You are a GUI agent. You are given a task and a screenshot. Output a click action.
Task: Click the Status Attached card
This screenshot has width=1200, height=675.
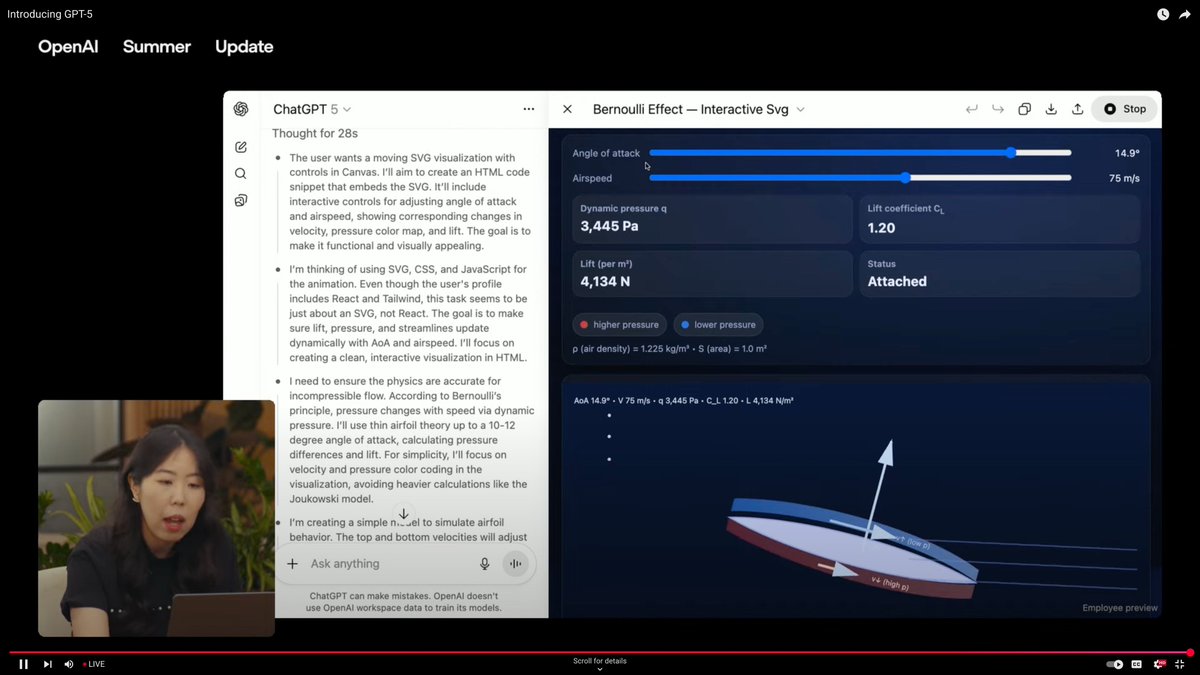click(999, 272)
